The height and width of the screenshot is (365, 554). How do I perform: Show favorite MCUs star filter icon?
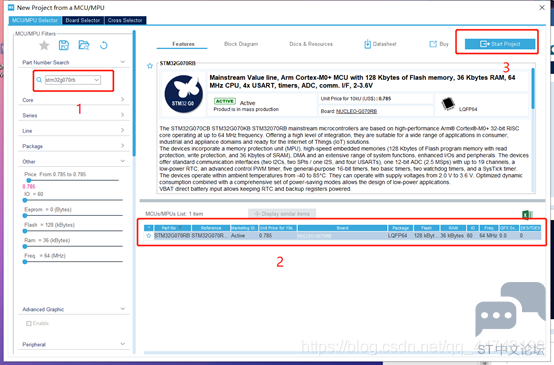pos(44,45)
